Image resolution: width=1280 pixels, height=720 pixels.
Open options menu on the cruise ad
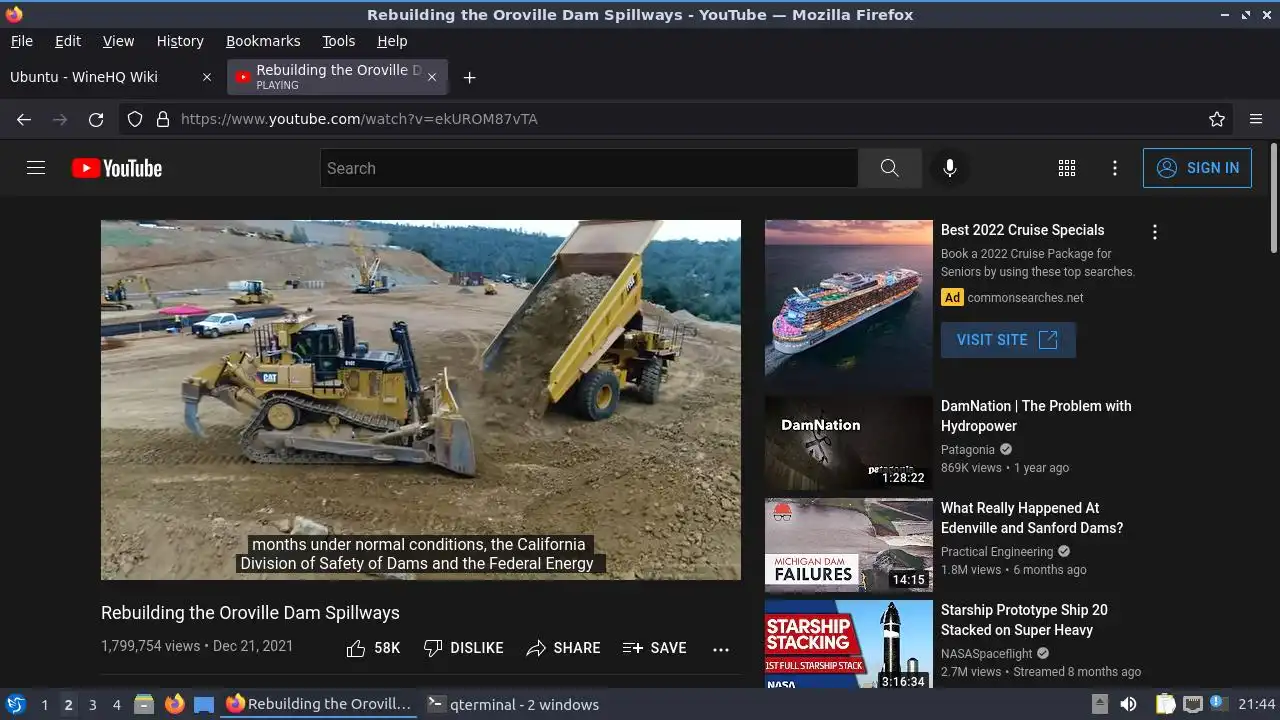coord(1155,232)
